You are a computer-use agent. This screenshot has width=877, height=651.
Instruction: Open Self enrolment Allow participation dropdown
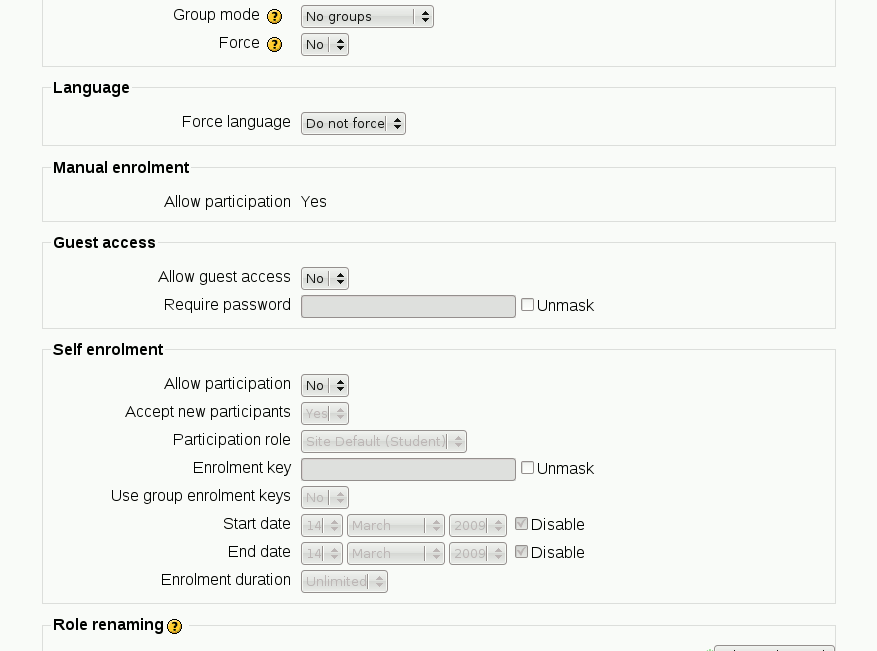[324, 386]
